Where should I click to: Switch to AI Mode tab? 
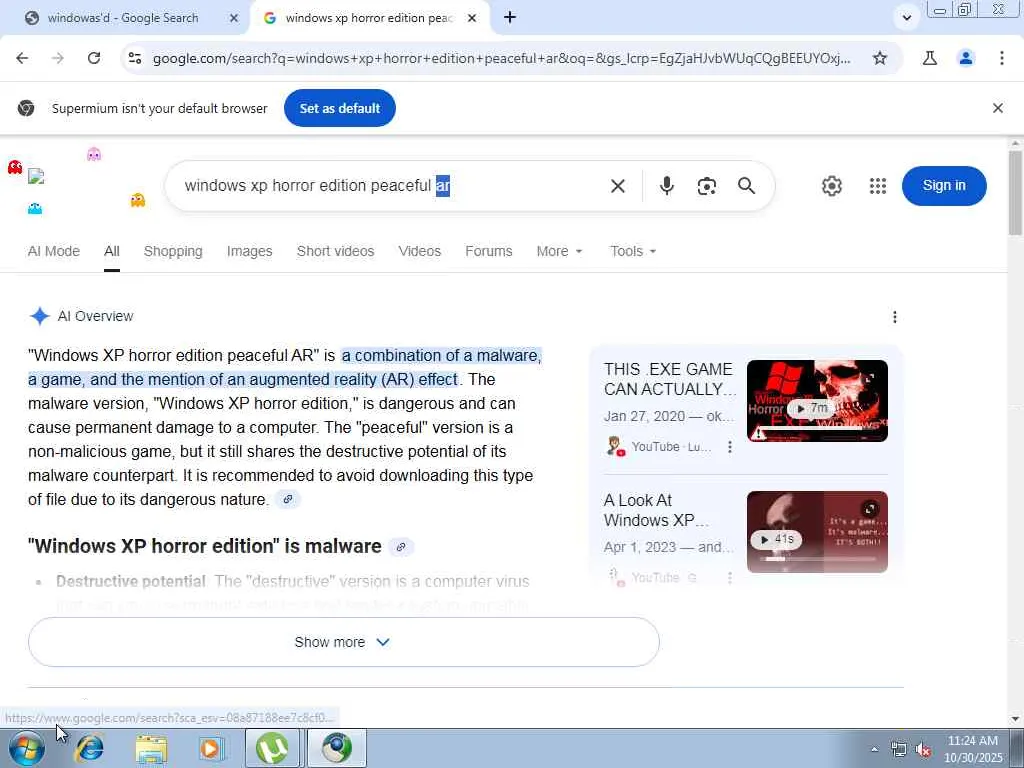tap(54, 251)
